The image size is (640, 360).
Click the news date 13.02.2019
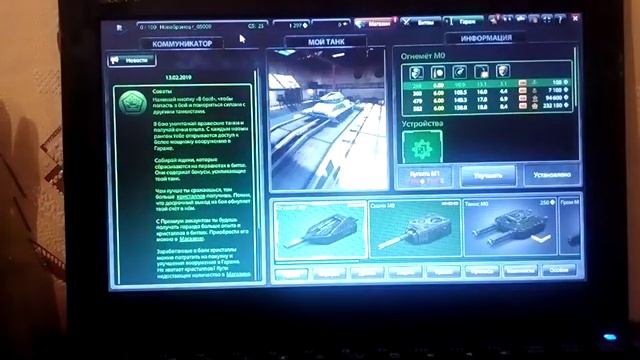178,77
